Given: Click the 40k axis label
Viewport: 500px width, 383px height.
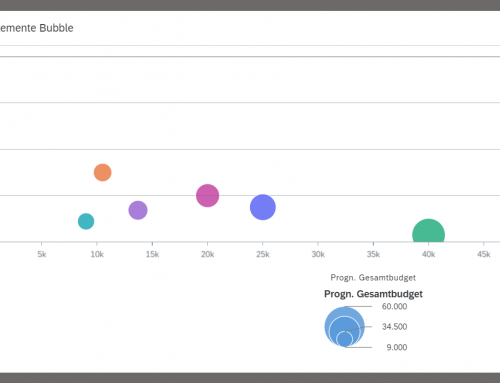Looking at the screenshot, I should pos(429,254).
